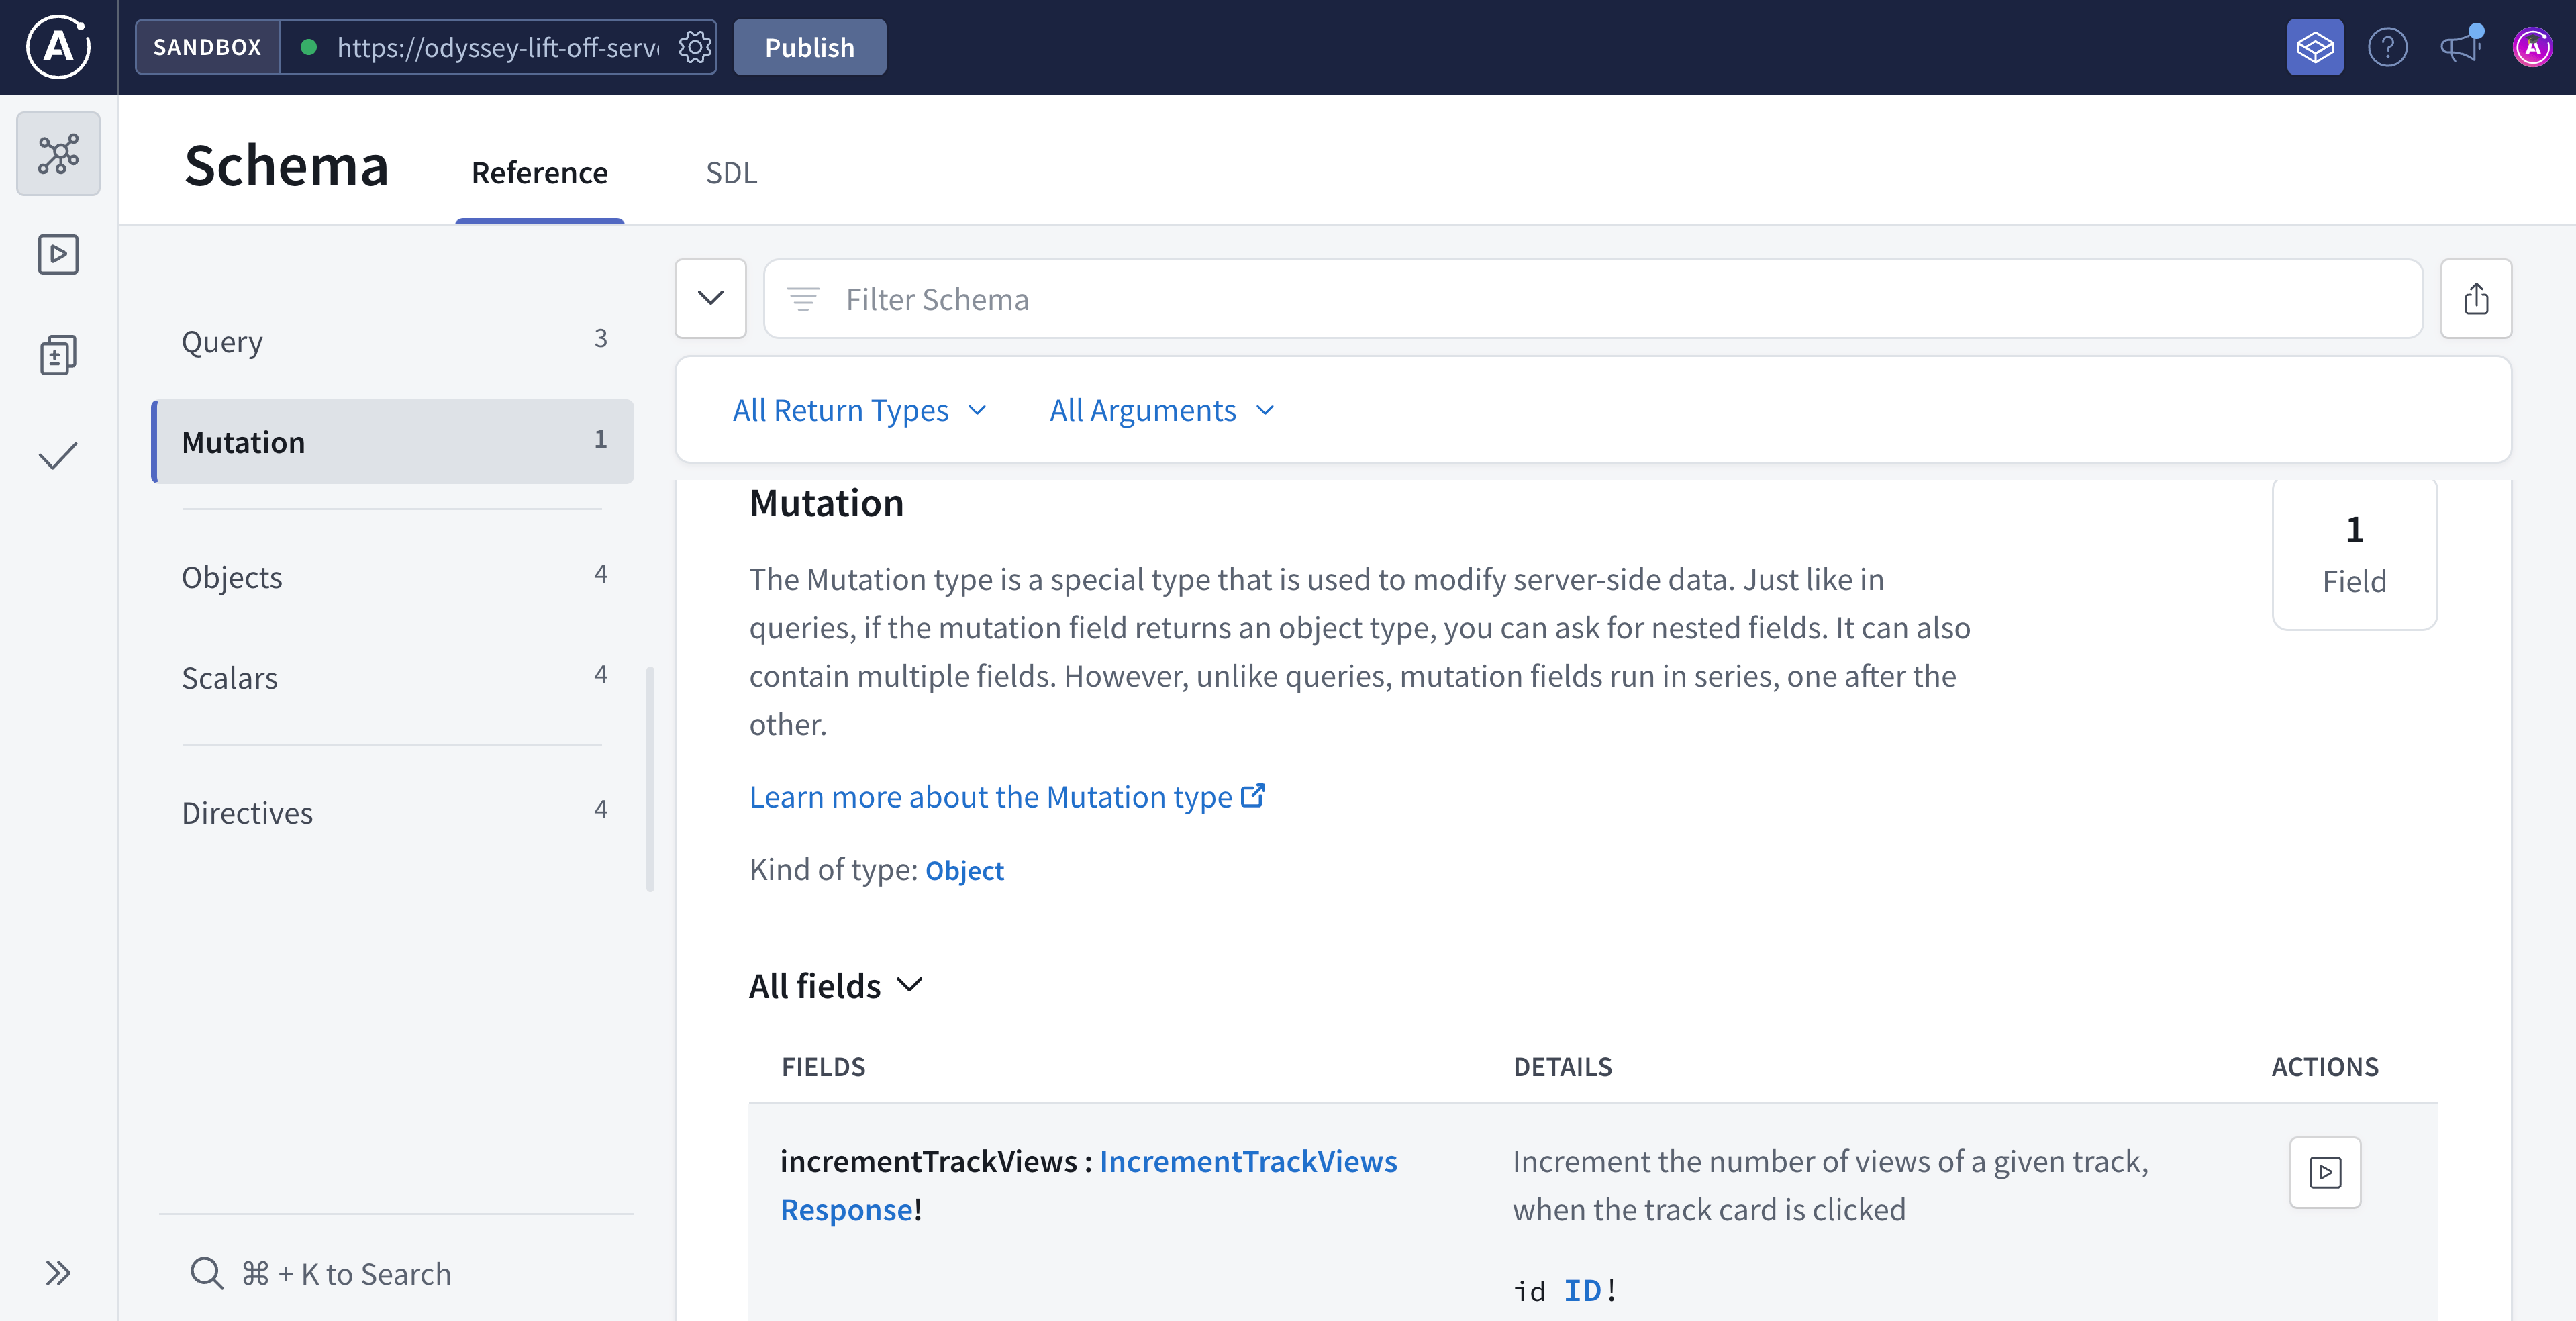Open the Explorer via the play icon sidebar

(x=57, y=254)
